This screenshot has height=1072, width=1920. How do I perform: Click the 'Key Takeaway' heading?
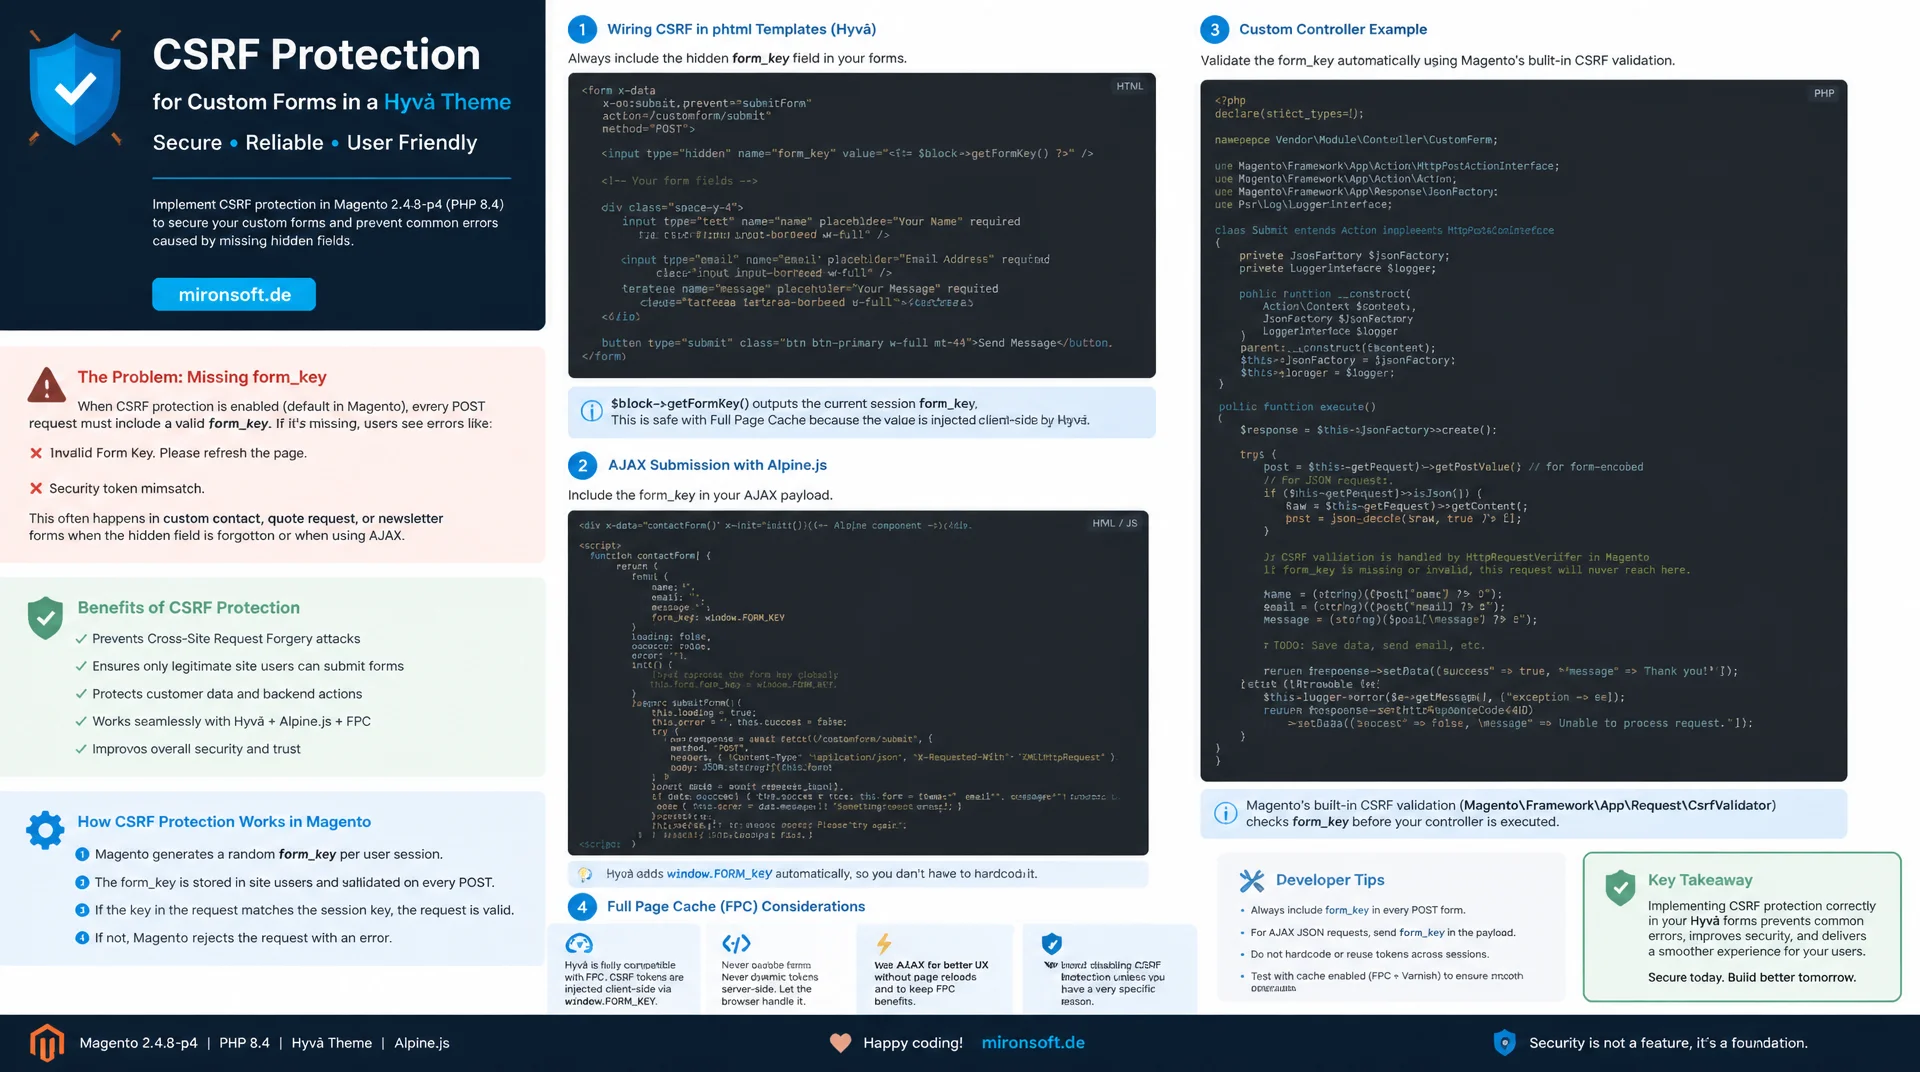click(x=1700, y=880)
